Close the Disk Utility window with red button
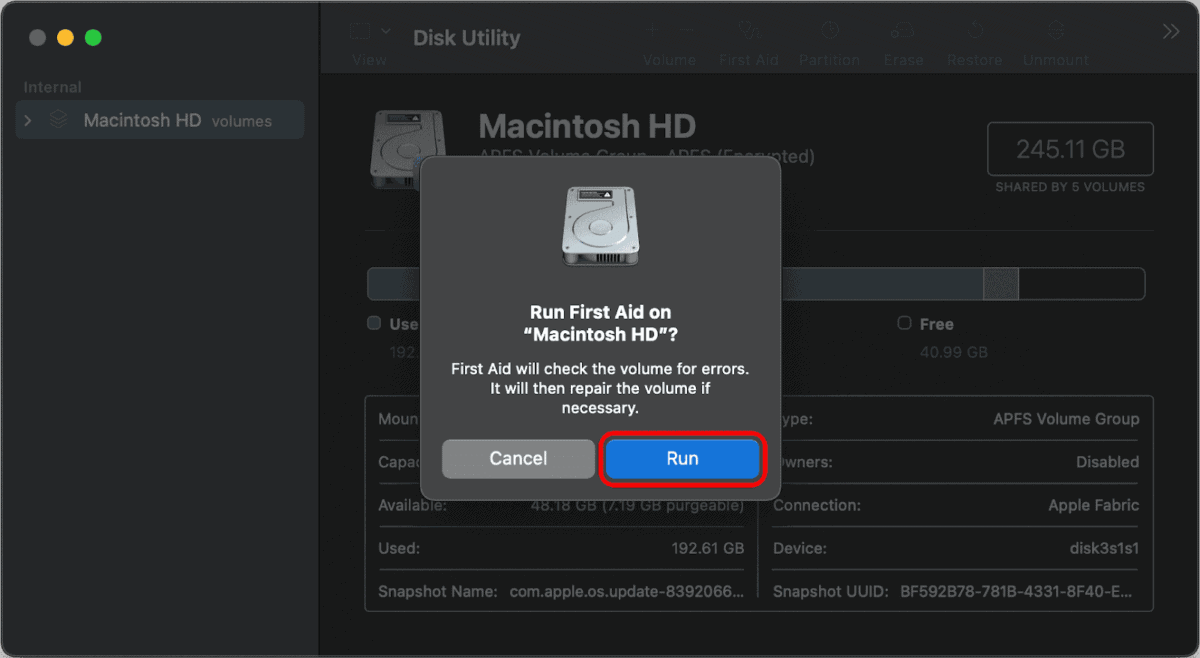The image size is (1200, 658). [x=38, y=37]
